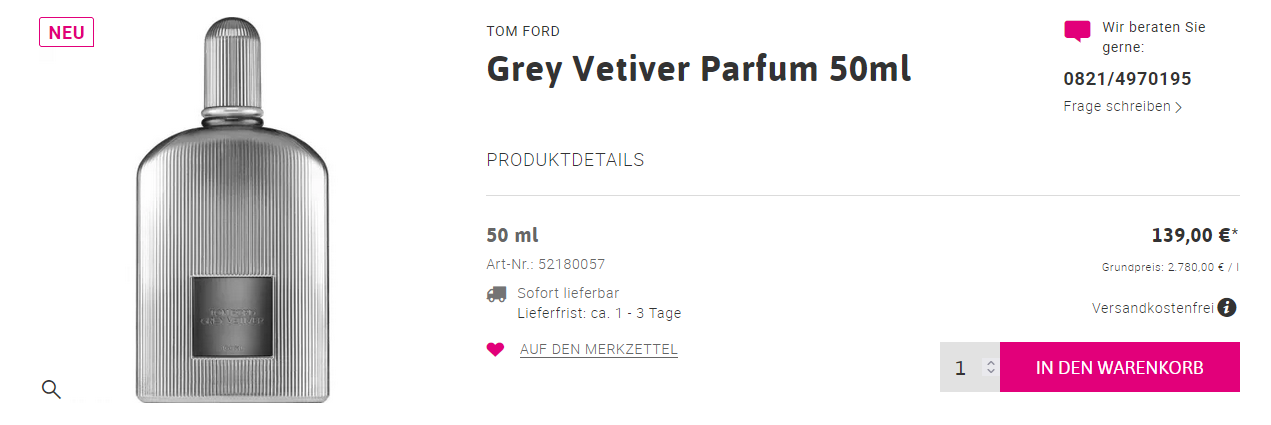Open the Produktdetails tab

click(x=565, y=160)
